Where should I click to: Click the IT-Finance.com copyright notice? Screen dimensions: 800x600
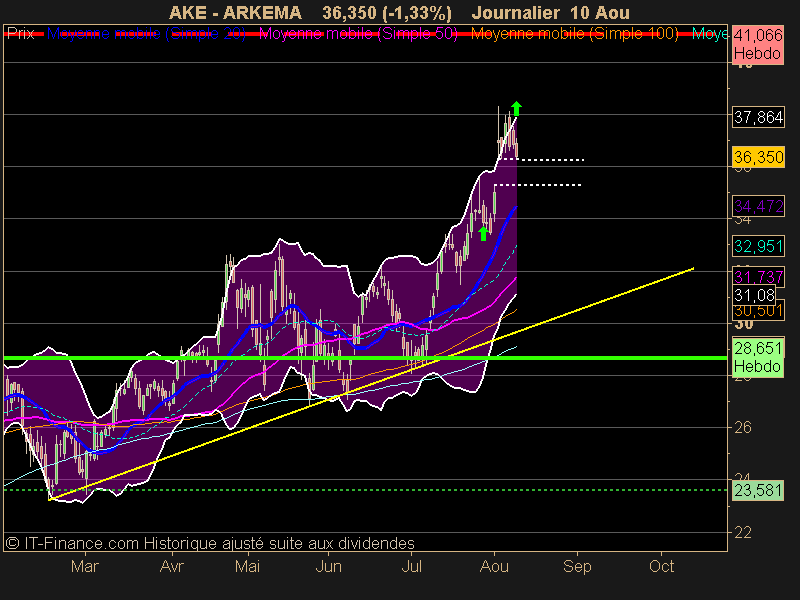[x=210, y=543]
